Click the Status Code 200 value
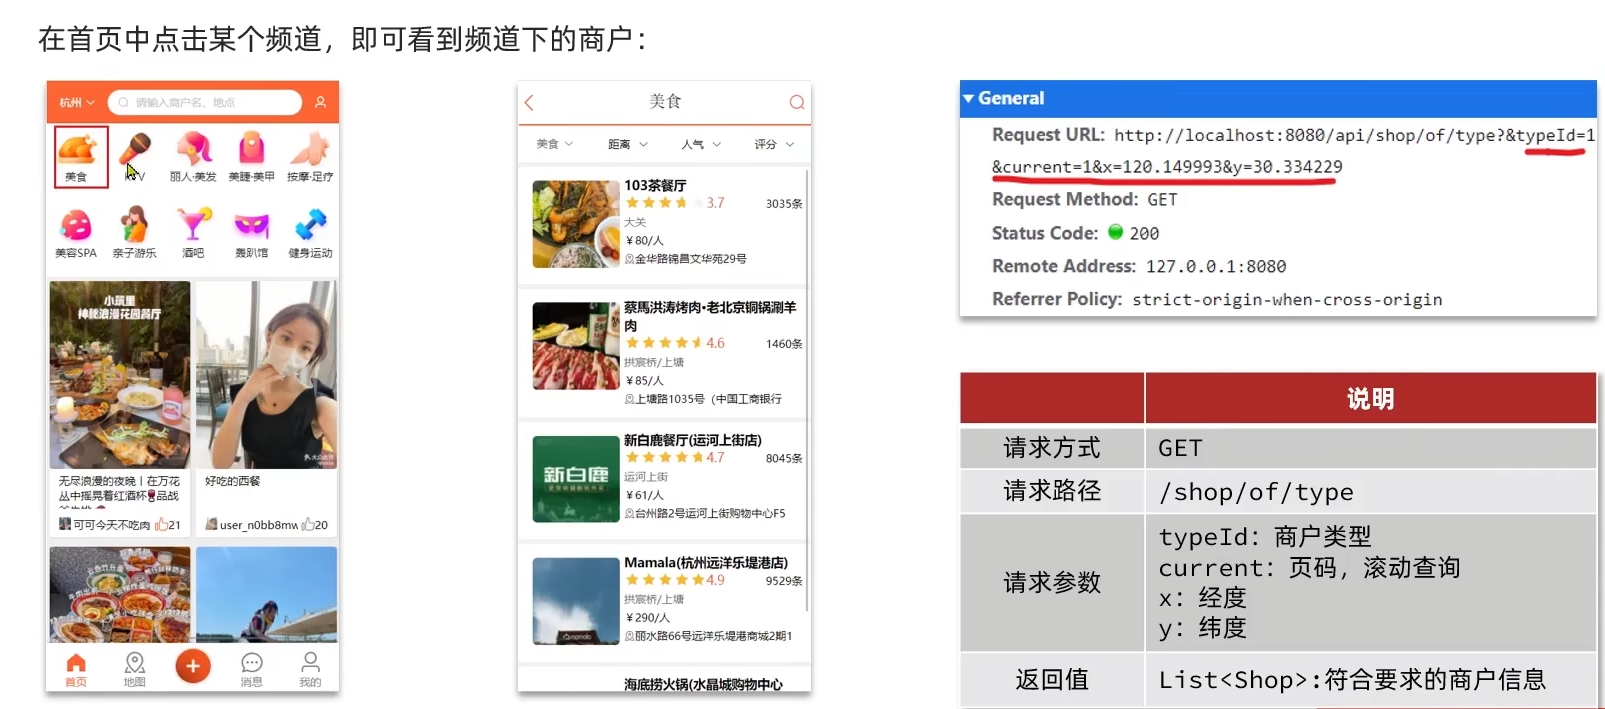Image resolution: width=1605 pixels, height=709 pixels. point(1144,233)
